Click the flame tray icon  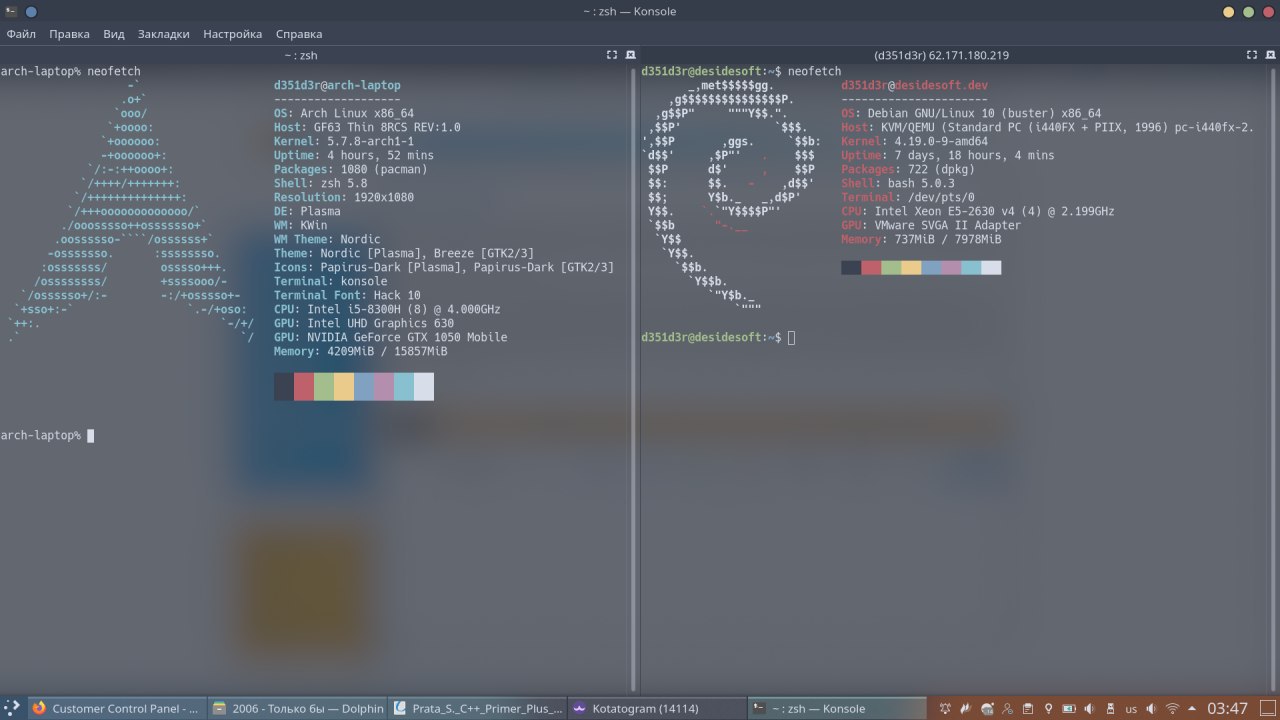pyautogui.click(x=965, y=708)
